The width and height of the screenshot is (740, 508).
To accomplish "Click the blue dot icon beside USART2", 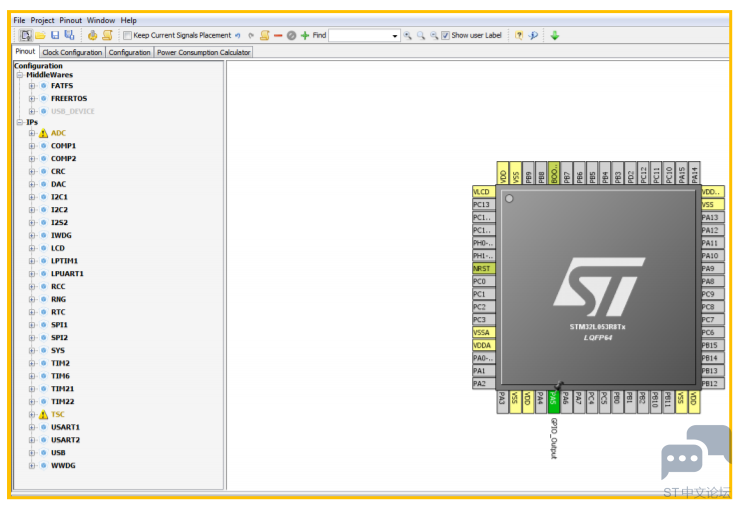I will [43, 440].
